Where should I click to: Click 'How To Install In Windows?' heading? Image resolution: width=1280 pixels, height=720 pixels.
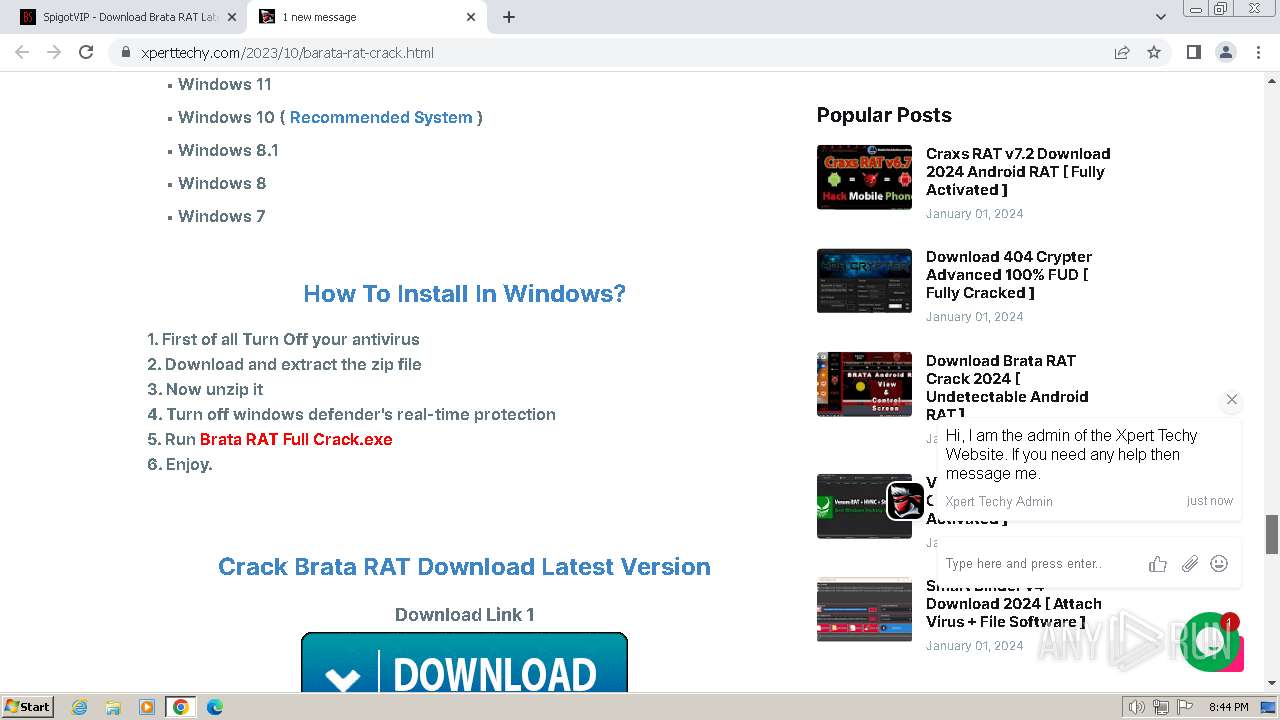tap(464, 294)
